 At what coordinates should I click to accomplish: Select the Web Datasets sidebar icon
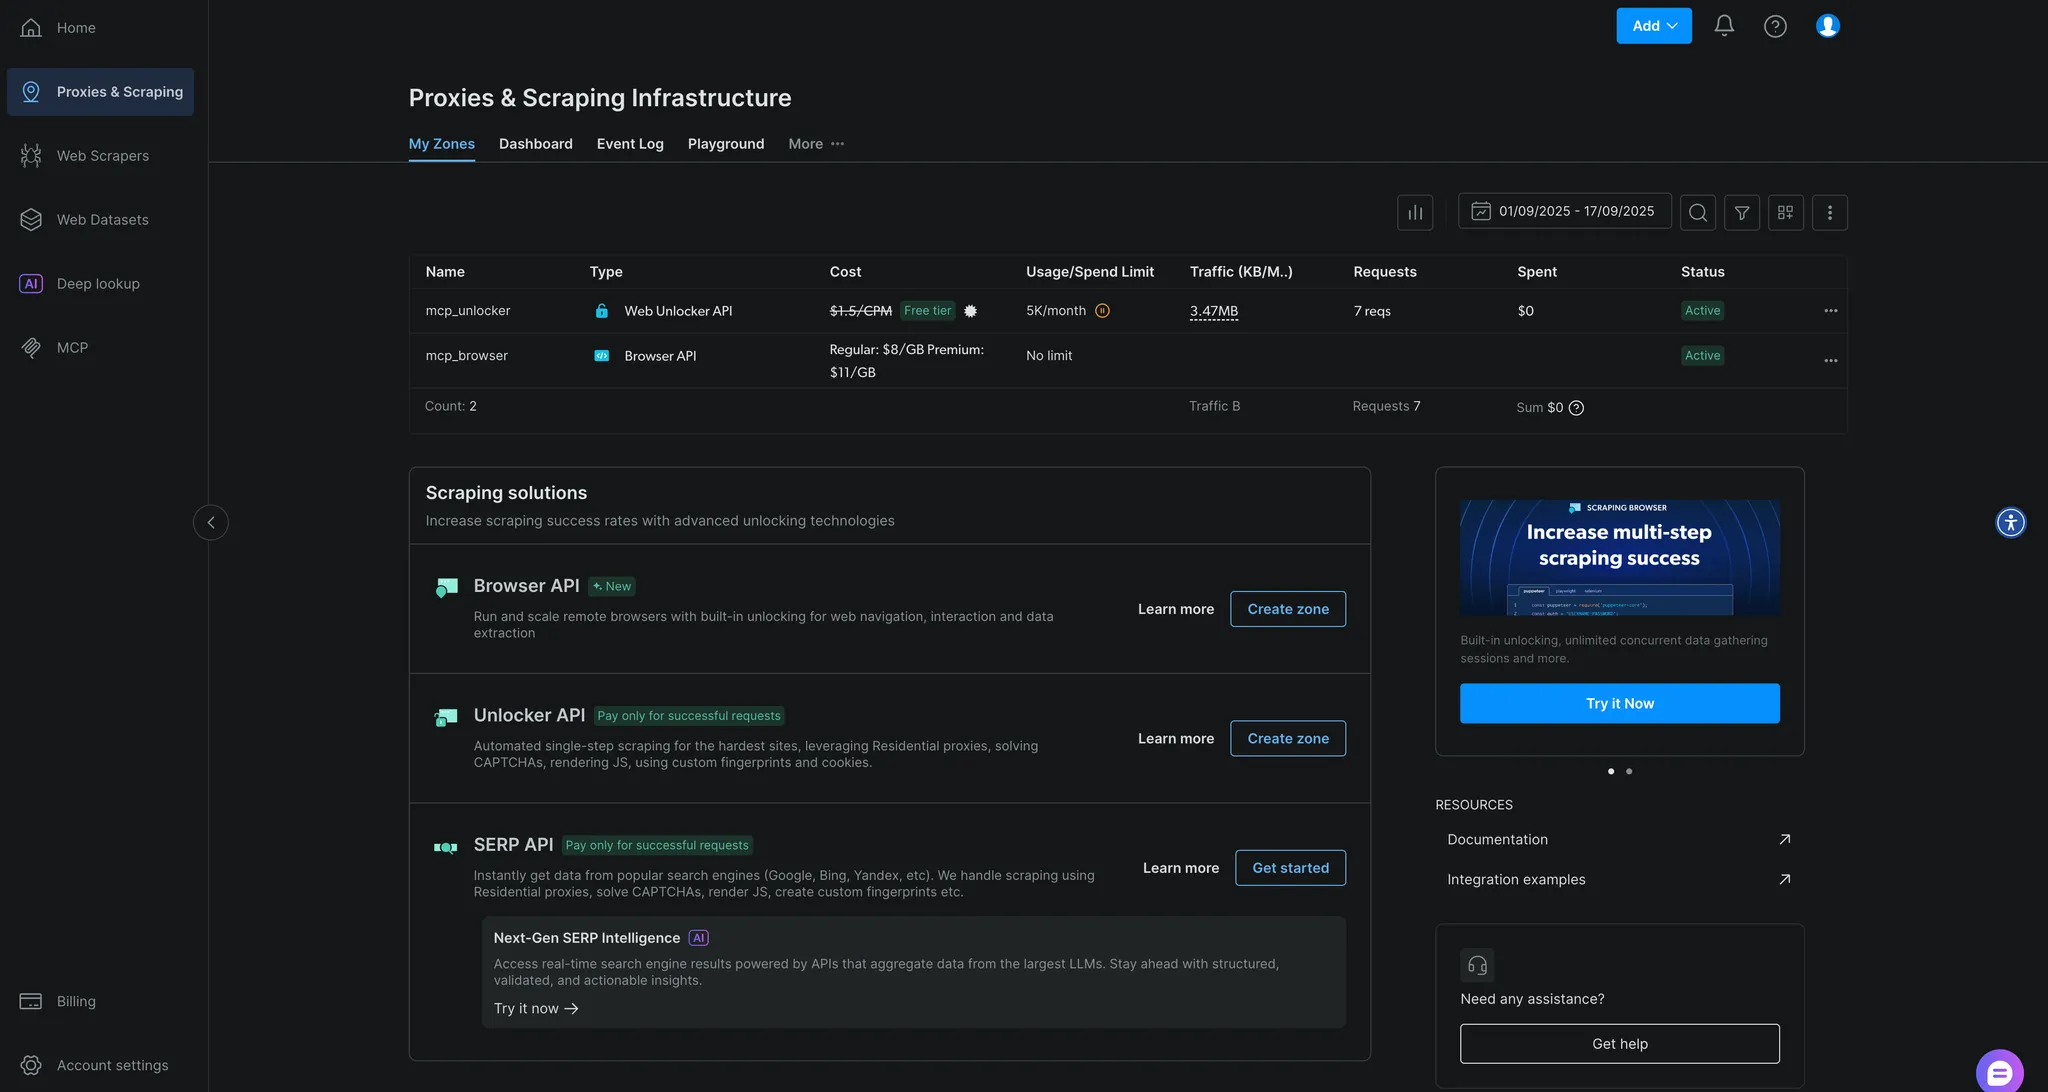tap(30, 219)
